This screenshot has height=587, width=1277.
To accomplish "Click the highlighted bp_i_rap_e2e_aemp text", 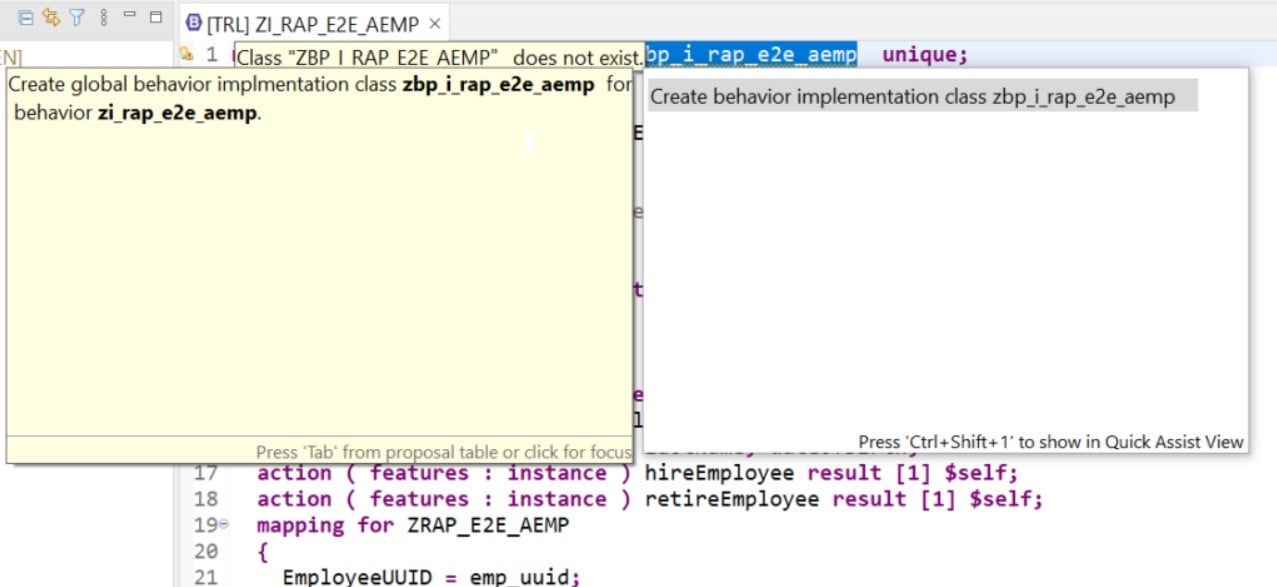I will (x=750, y=56).
